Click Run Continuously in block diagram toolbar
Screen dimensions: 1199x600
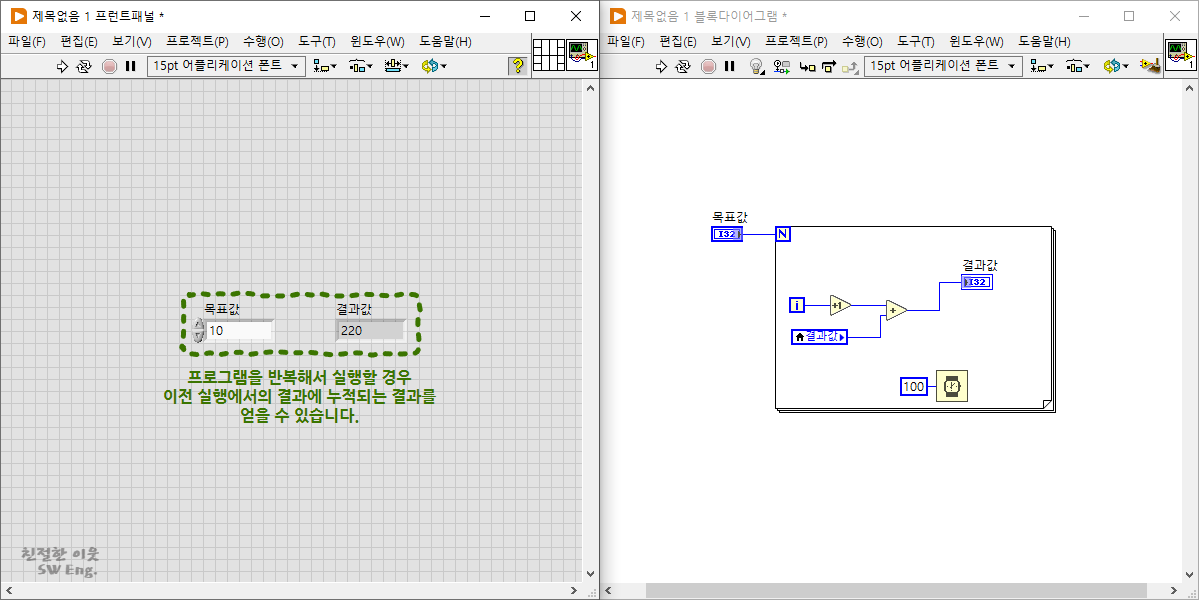click(684, 66)
